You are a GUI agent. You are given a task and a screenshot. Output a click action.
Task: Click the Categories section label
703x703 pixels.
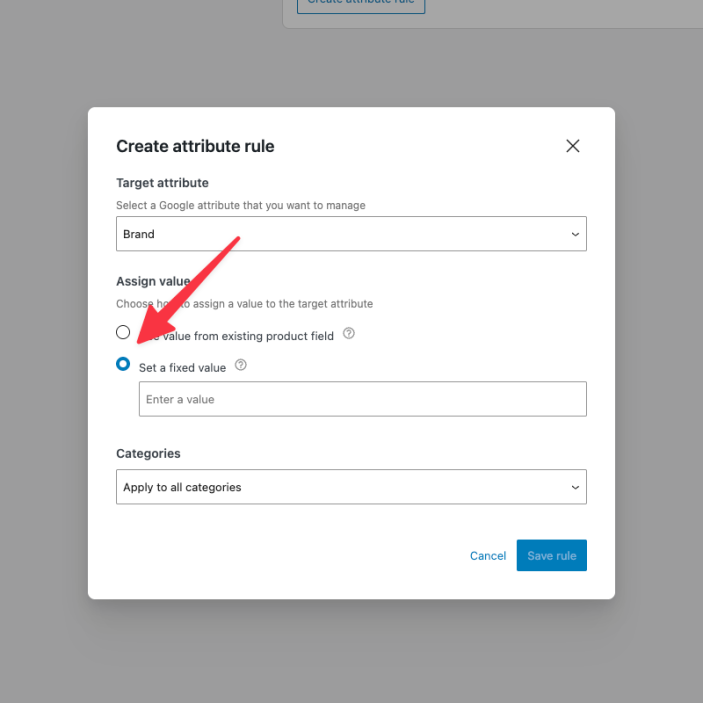[x=148, y=453]
